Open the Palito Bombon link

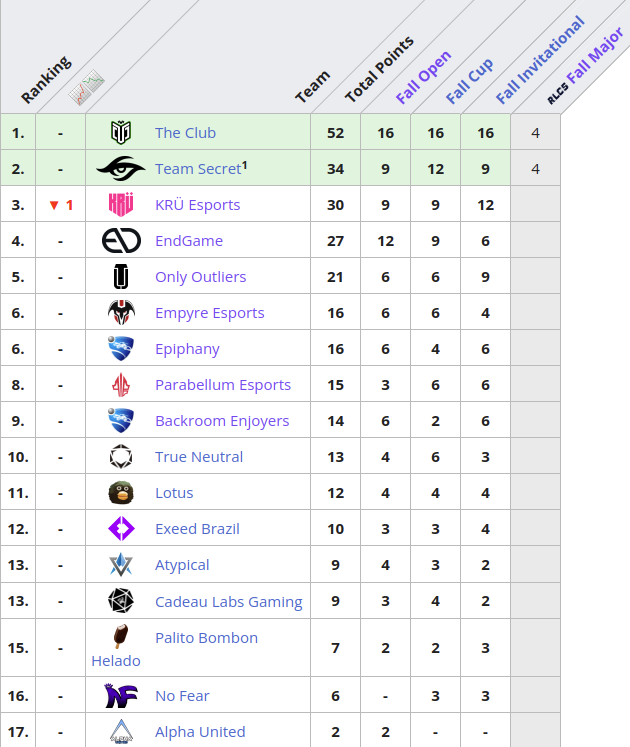206,637
